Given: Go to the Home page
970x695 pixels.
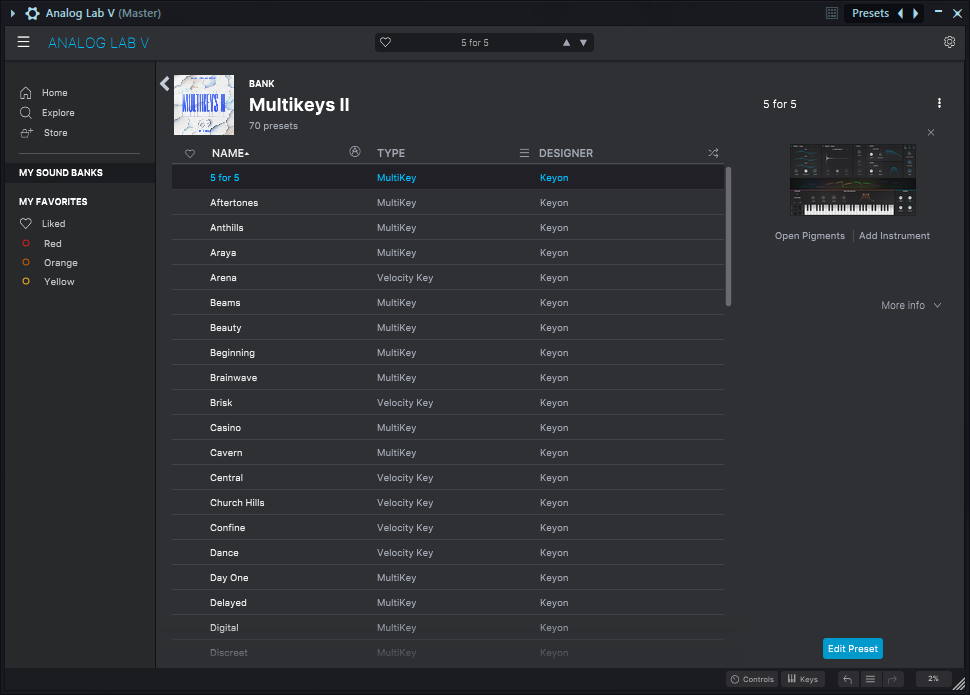Looking at the screenshot, I should [43, 93].
